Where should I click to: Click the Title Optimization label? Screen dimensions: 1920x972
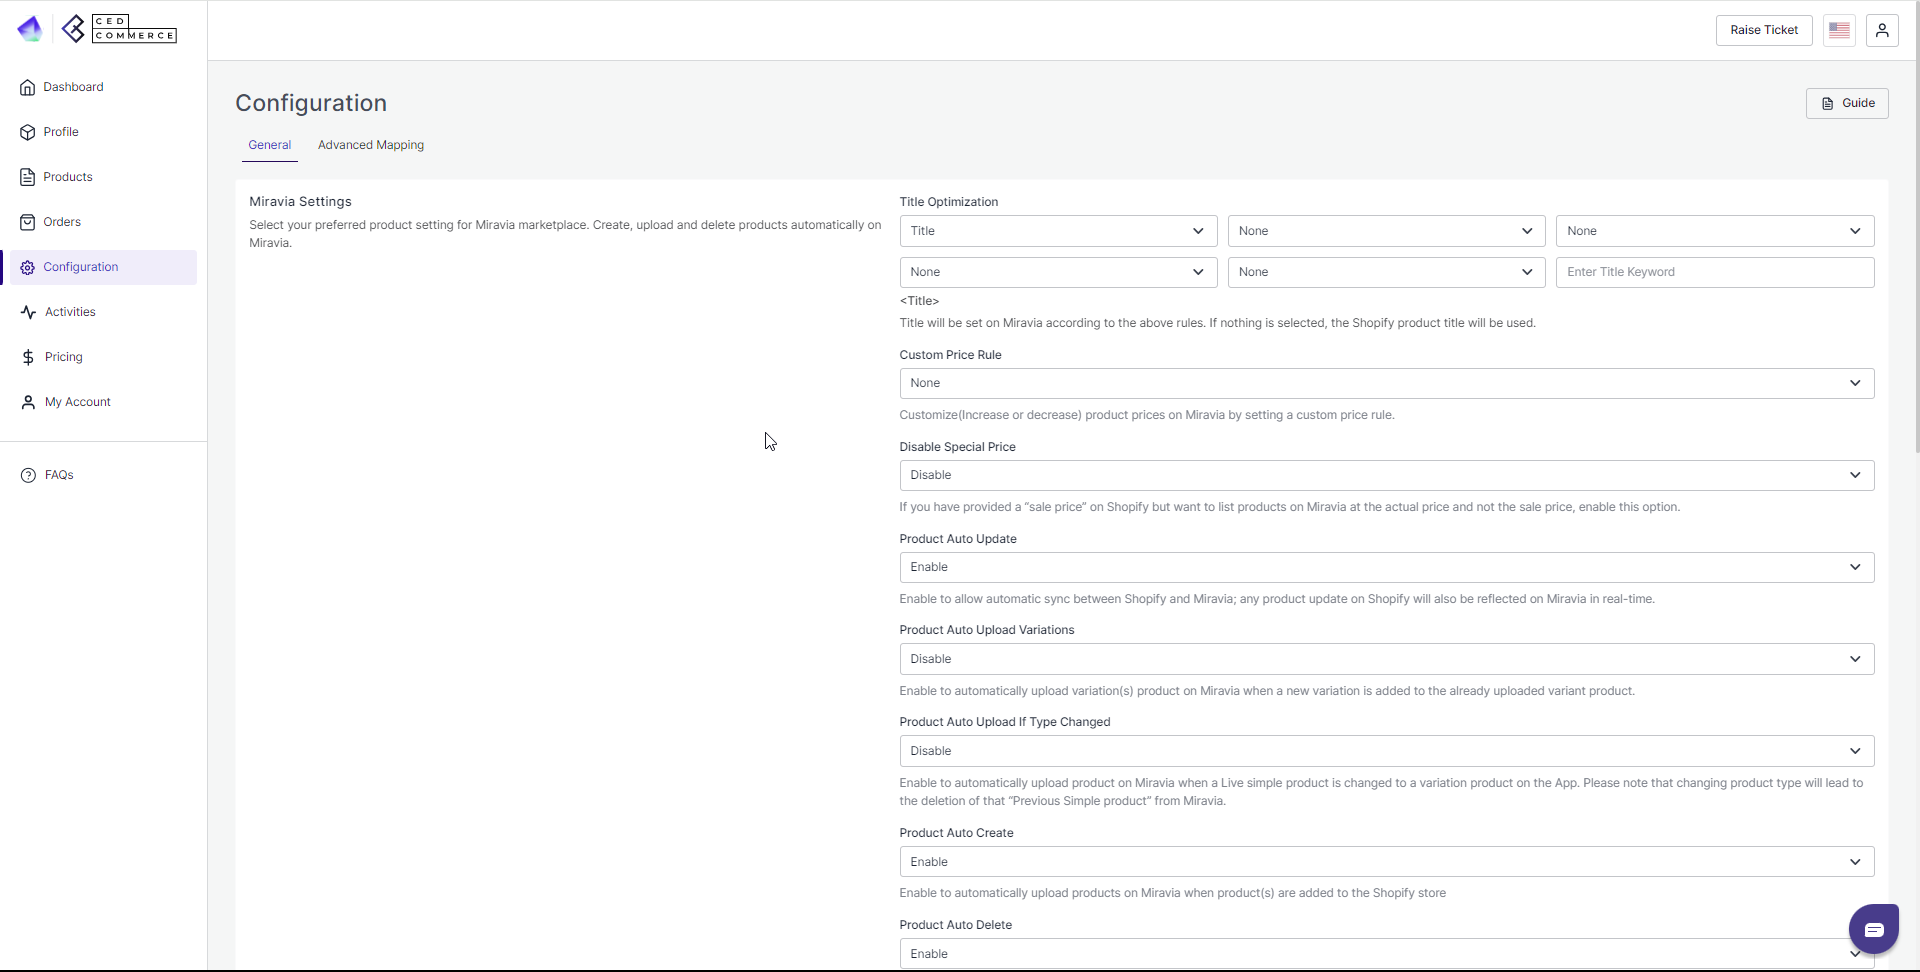[x=949, y=202]
